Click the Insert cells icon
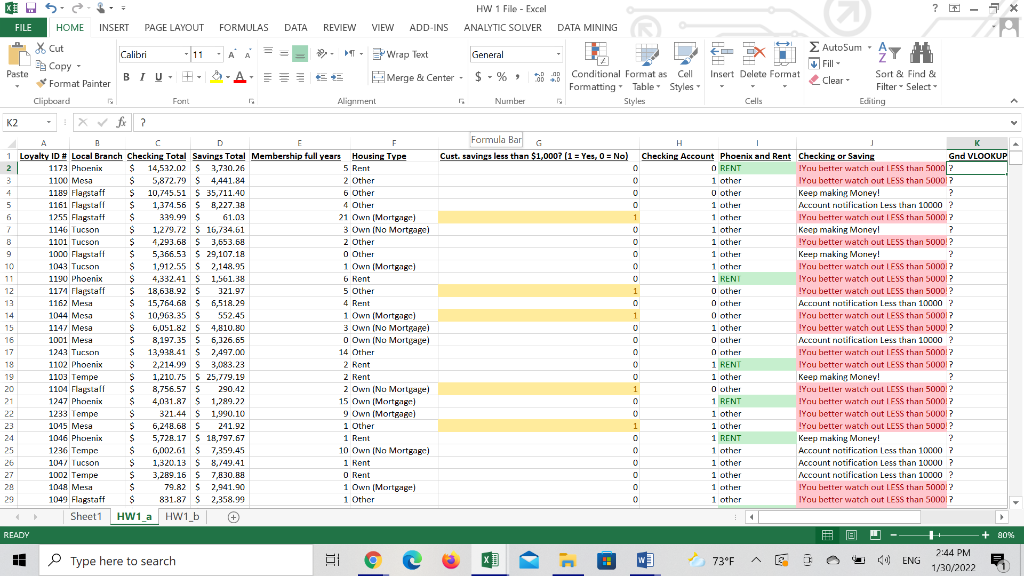Screen dimensions: 1024x576 (722, 55)
